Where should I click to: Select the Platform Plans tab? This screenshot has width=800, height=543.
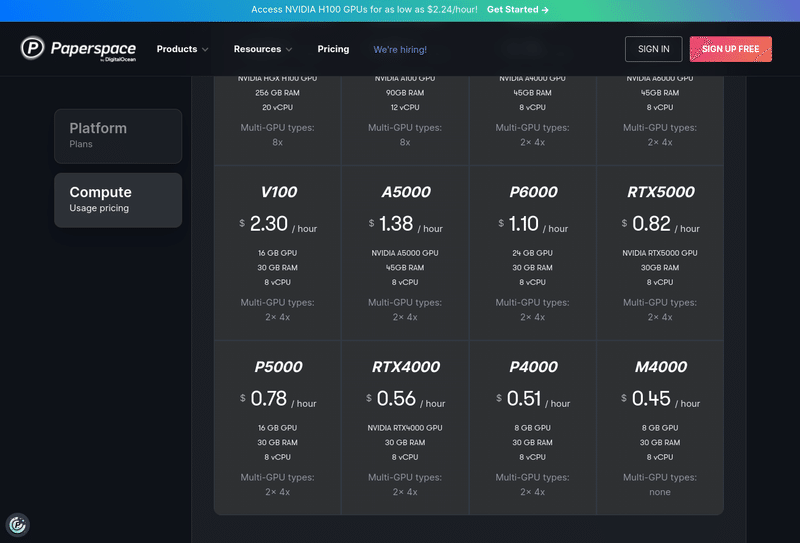[118, 136]
